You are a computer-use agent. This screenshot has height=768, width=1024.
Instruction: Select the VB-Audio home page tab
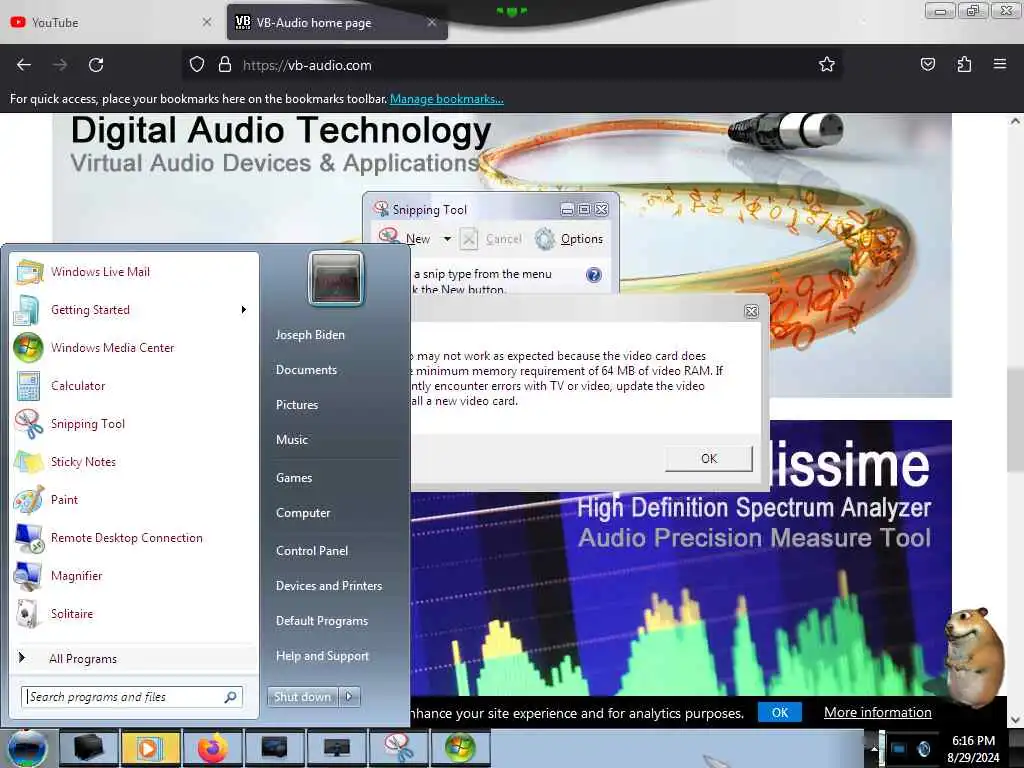tap(337, 22)
